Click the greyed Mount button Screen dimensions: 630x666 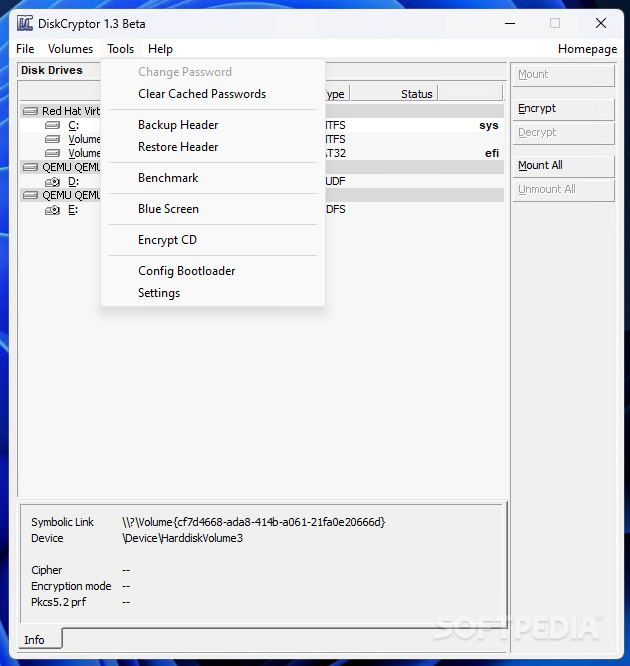coord(563,75)
